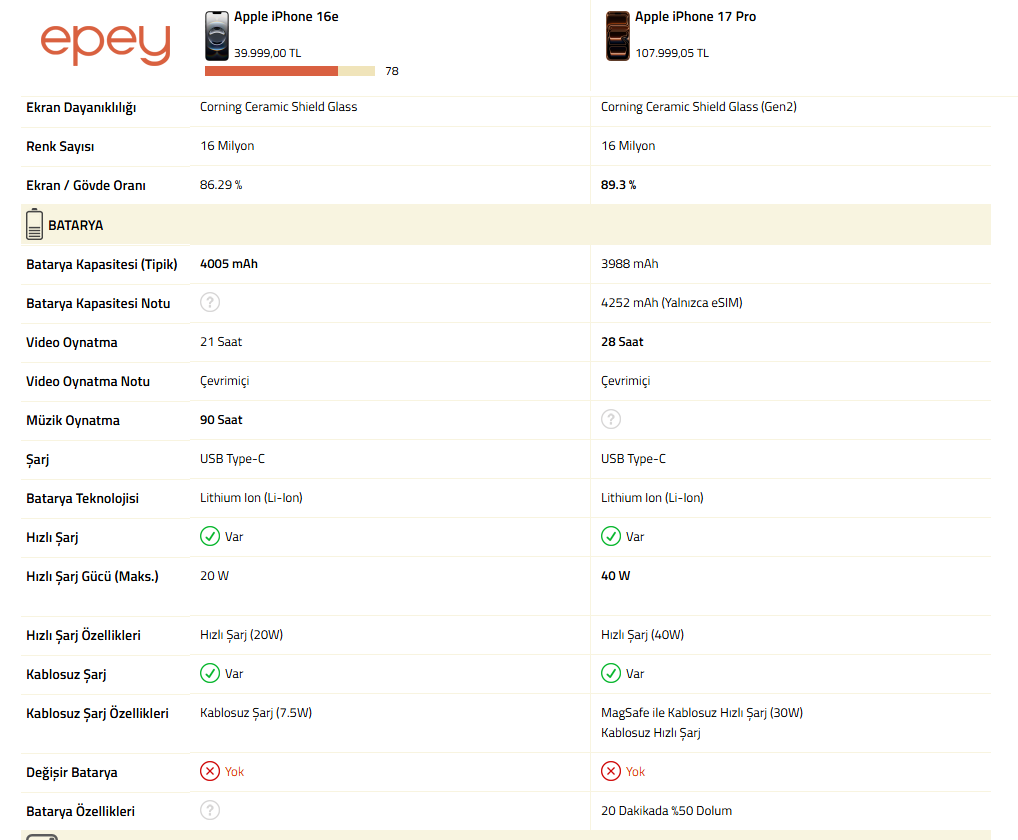Click the 20 W charging power value
The height and width of the screenshot is (840, 1018).
click(214, 576)
